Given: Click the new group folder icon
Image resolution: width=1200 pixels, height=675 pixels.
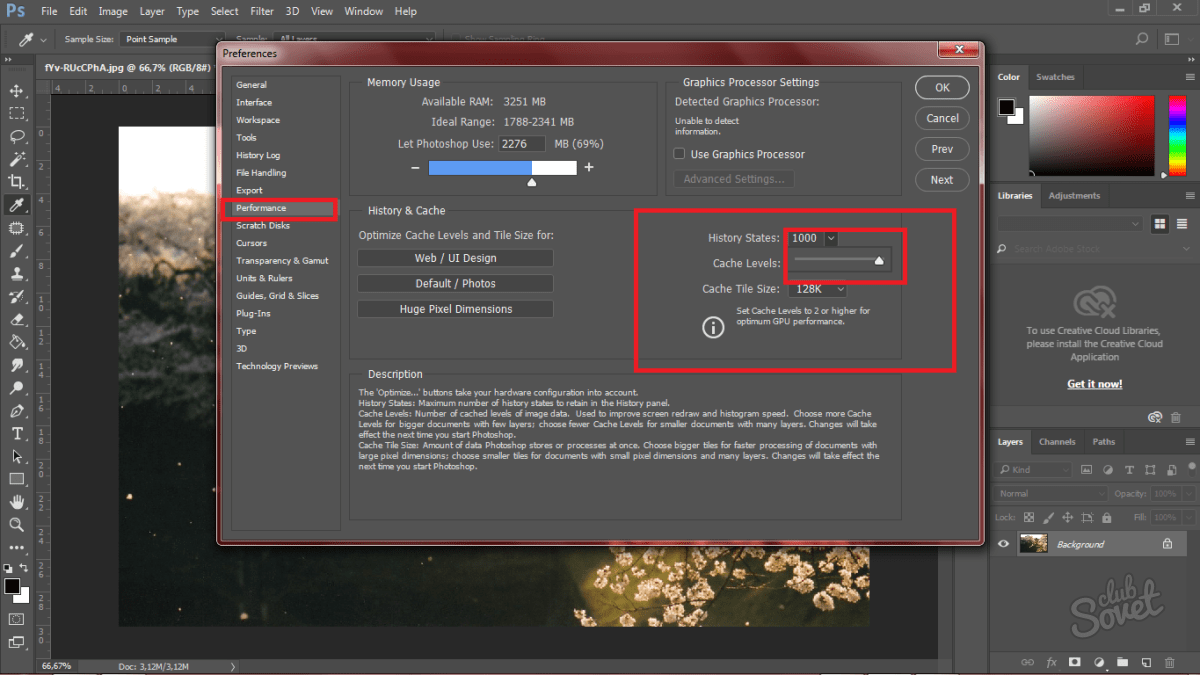Looking at the screenshot, I should [x=1123, y=662].
